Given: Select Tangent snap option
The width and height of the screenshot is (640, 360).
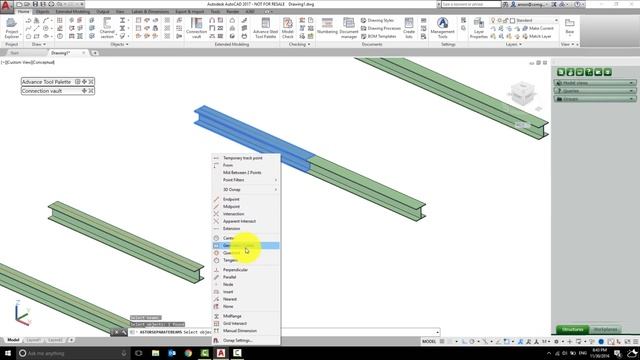Looking at the screenshot, I should pos(246,260).
